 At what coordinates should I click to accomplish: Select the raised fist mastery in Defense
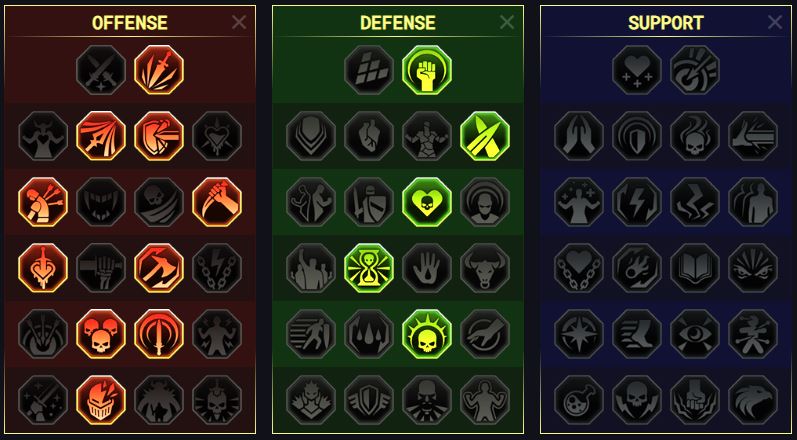(427, 70)
